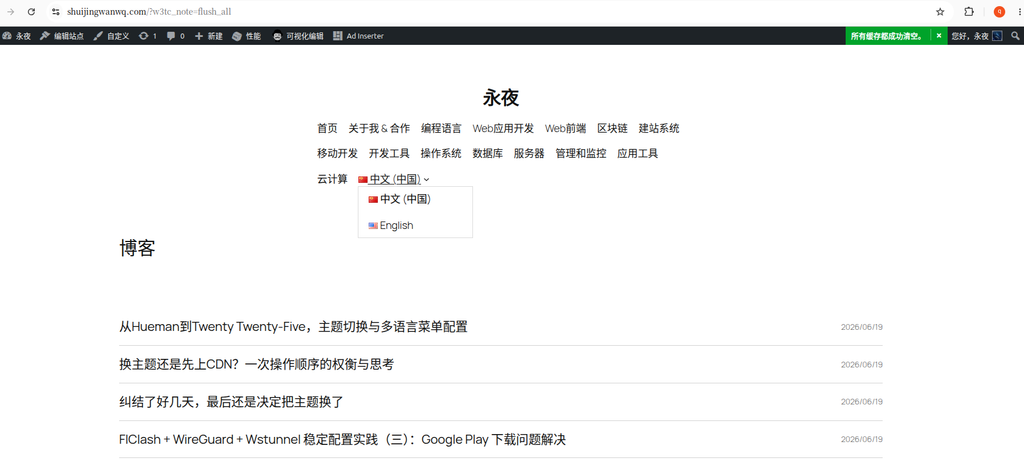Open the Chrome profile avatar
Image resolution: width=1024 pixels, height=463 pixels.
(x=999, y=12)
